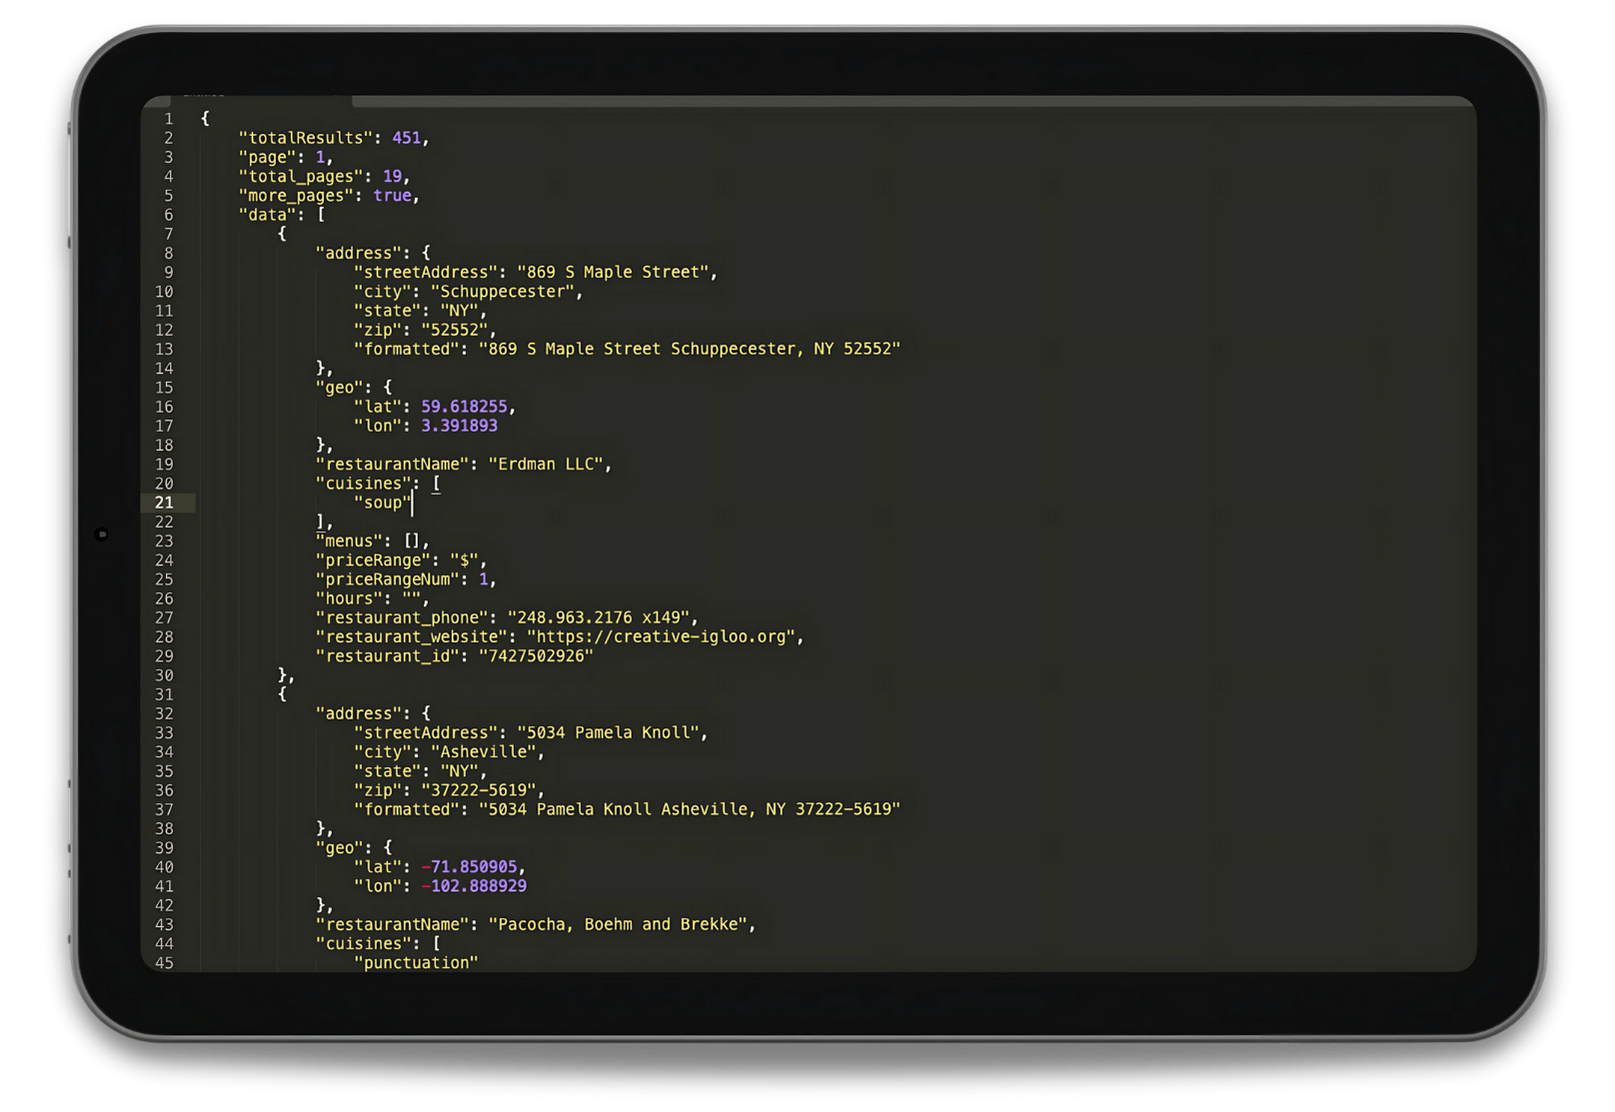The height and width of the screenshot is (1112, 1615).
Task: Click the "cuisines" key on line 20
Action: [x=368, y=483]
